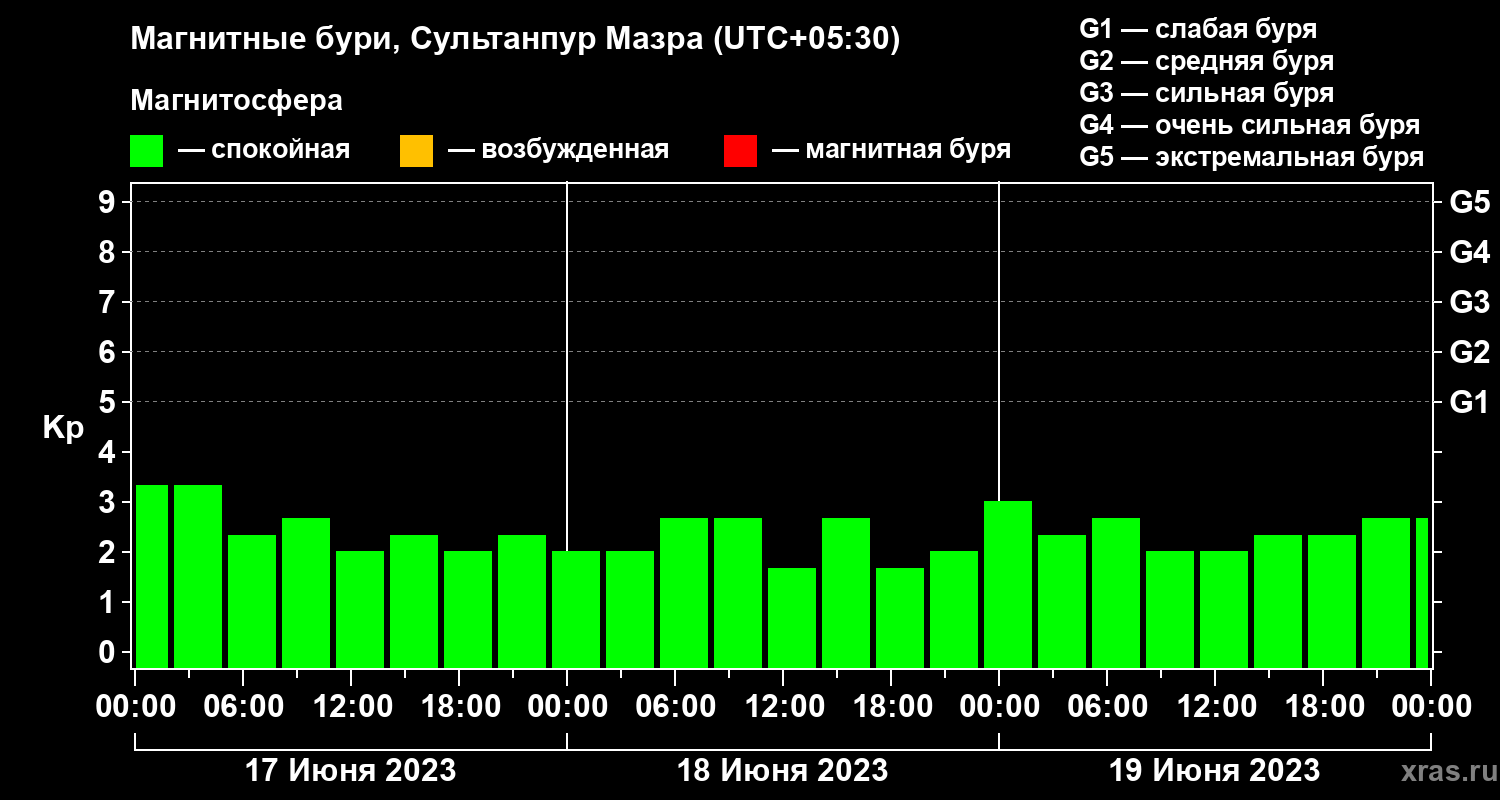Click the 12:00 time label for 19 Июня
The height and width of the screenshot is (800, 1500).
[1215, 707]
